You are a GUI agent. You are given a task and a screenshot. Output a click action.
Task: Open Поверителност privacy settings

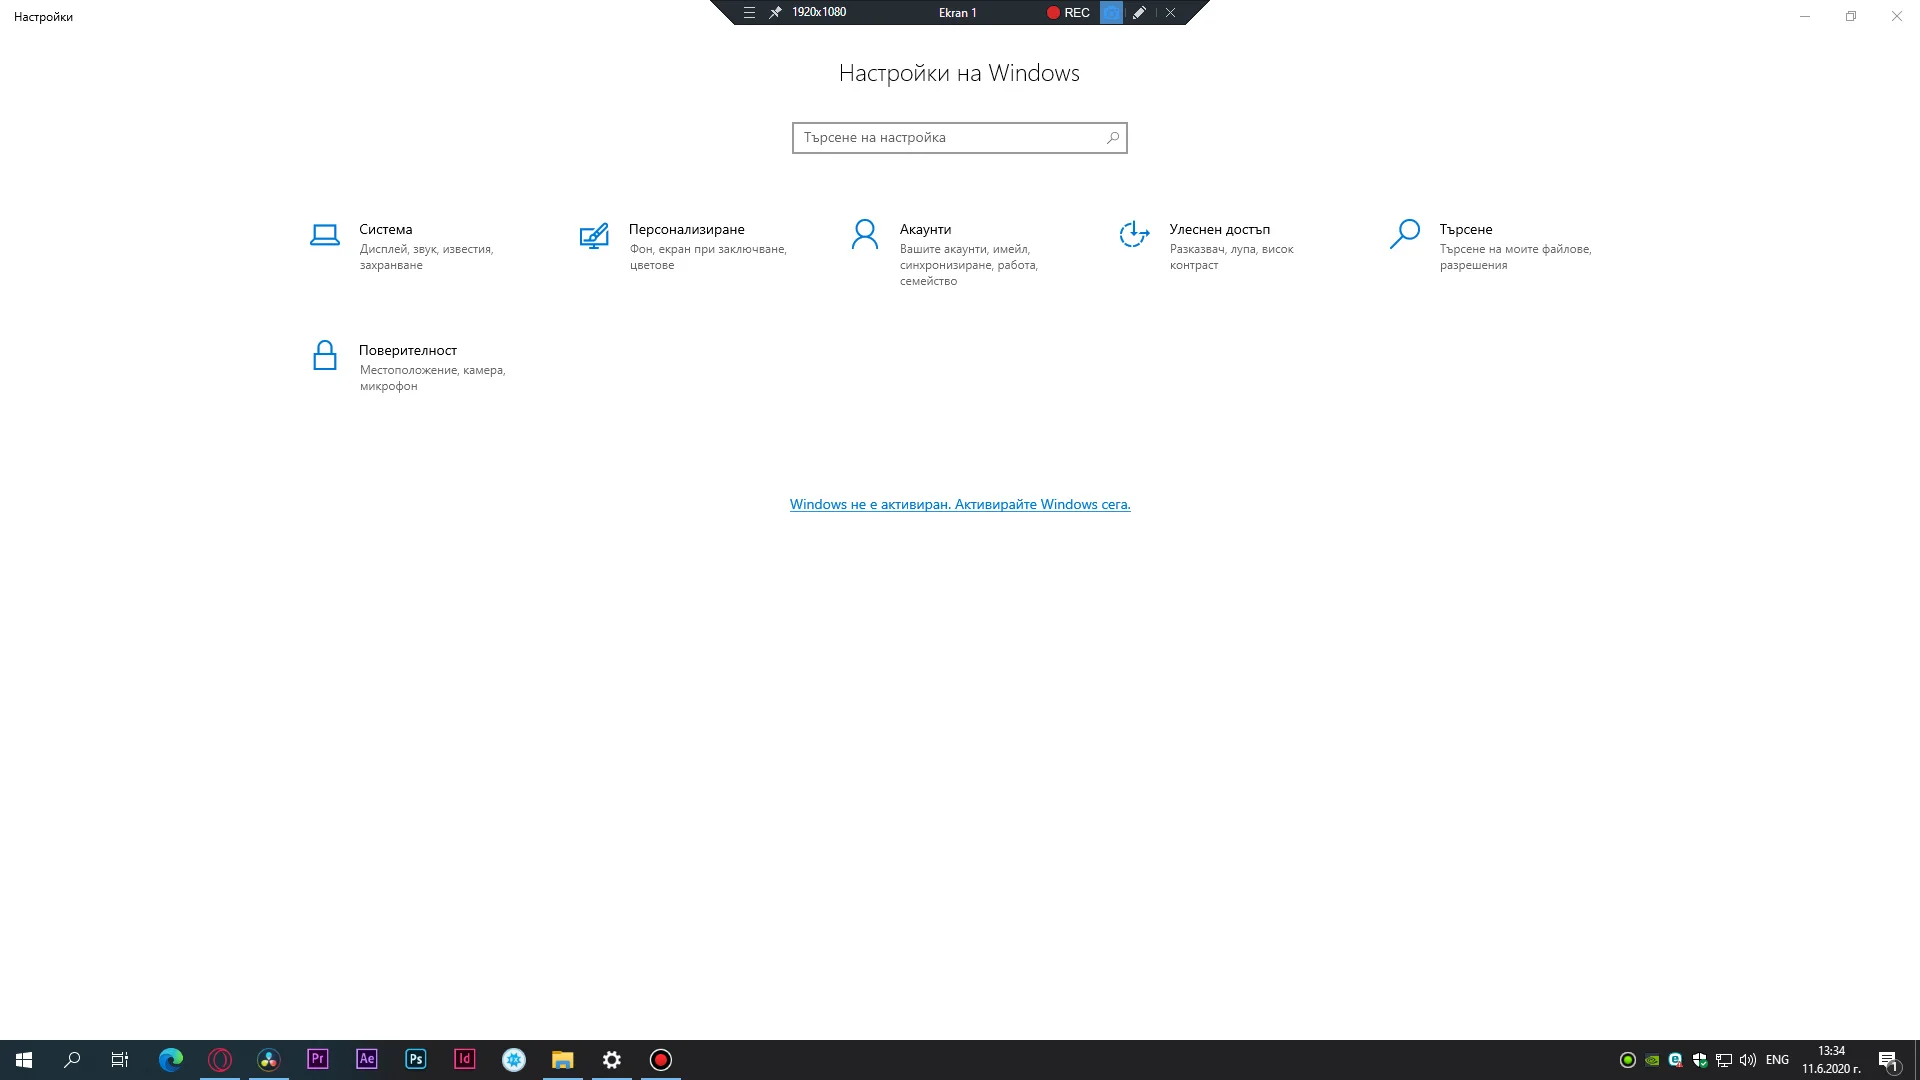click(407, 350)
